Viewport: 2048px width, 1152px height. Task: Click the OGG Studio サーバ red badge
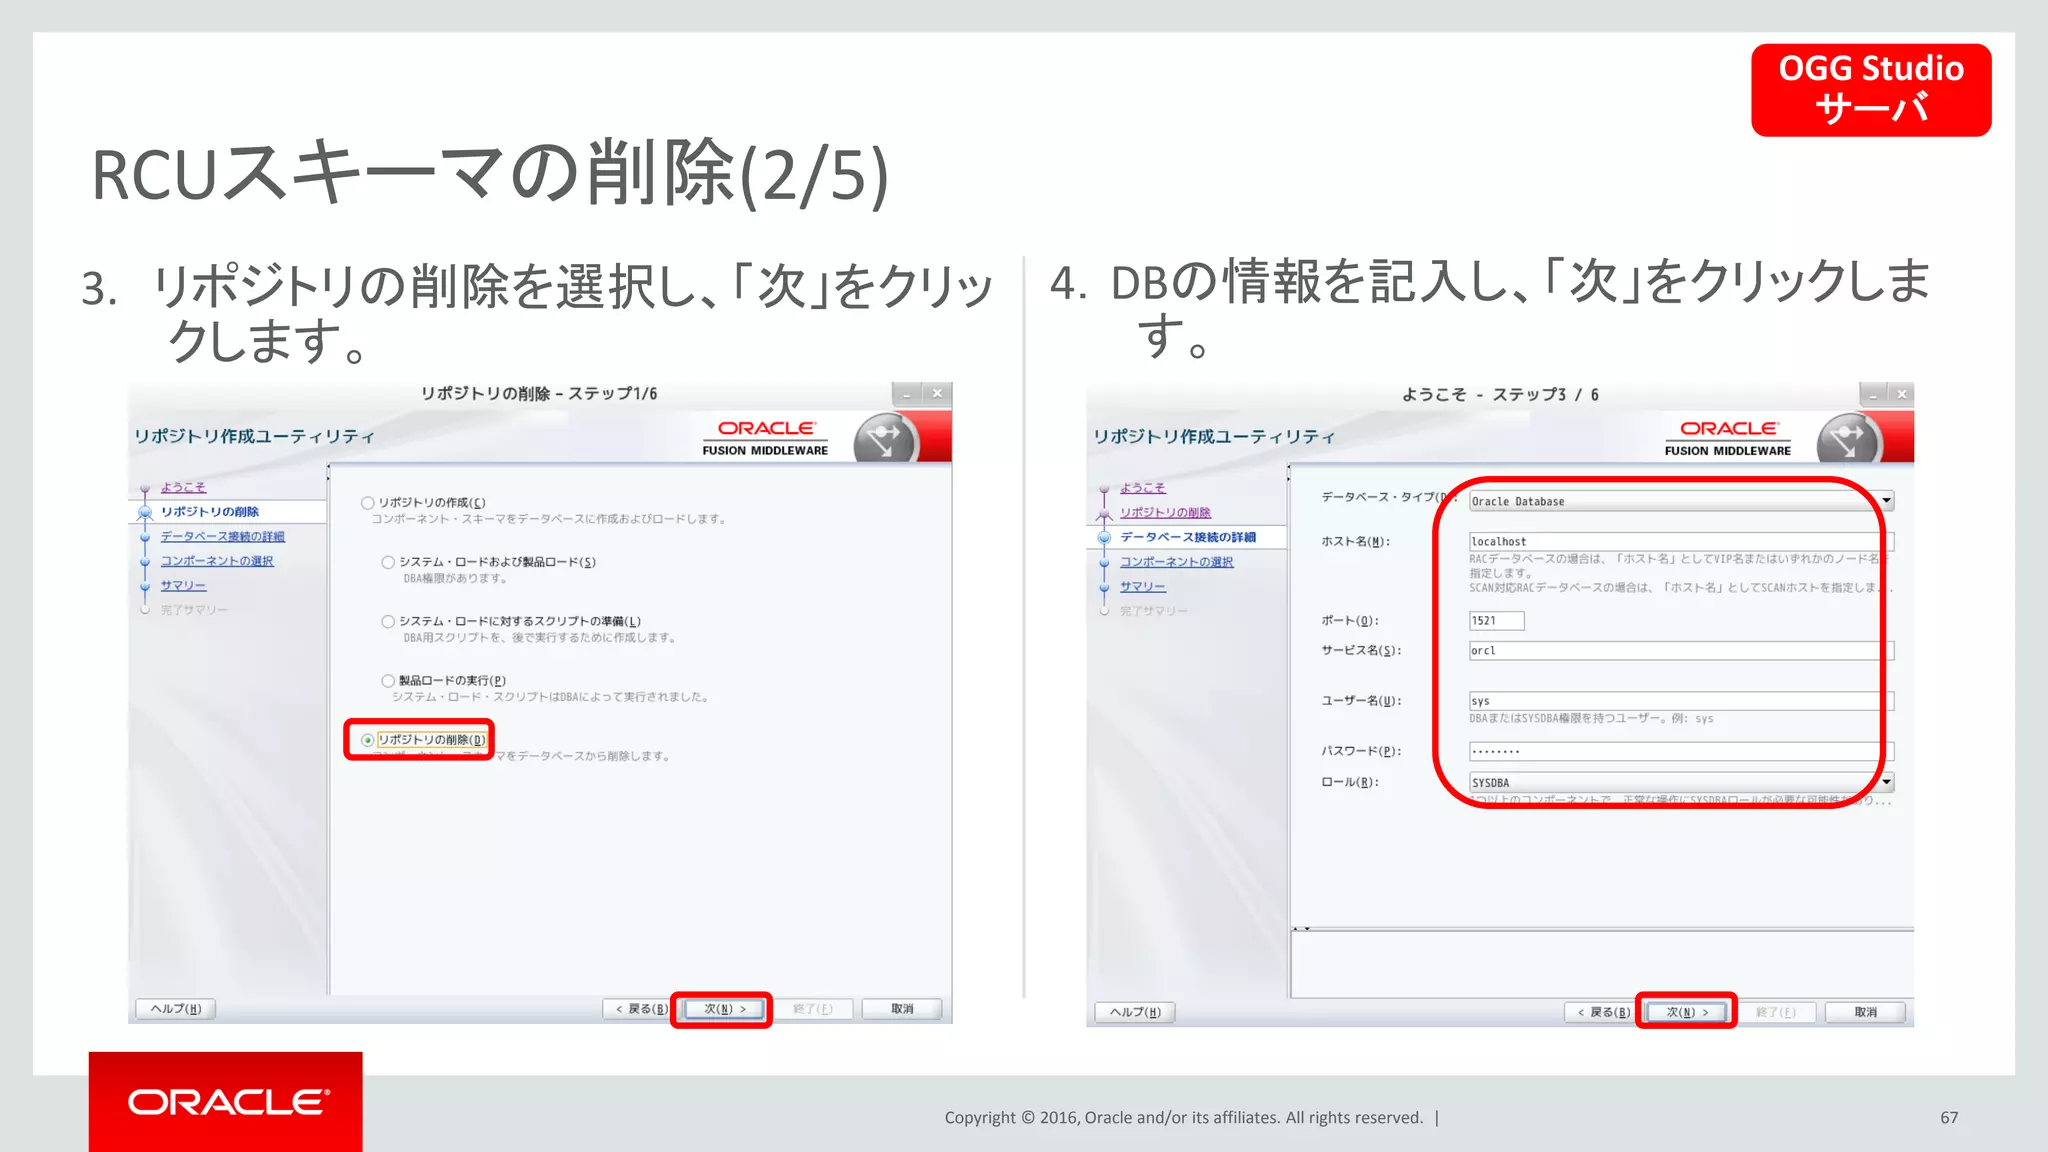tap(1871, 90)
